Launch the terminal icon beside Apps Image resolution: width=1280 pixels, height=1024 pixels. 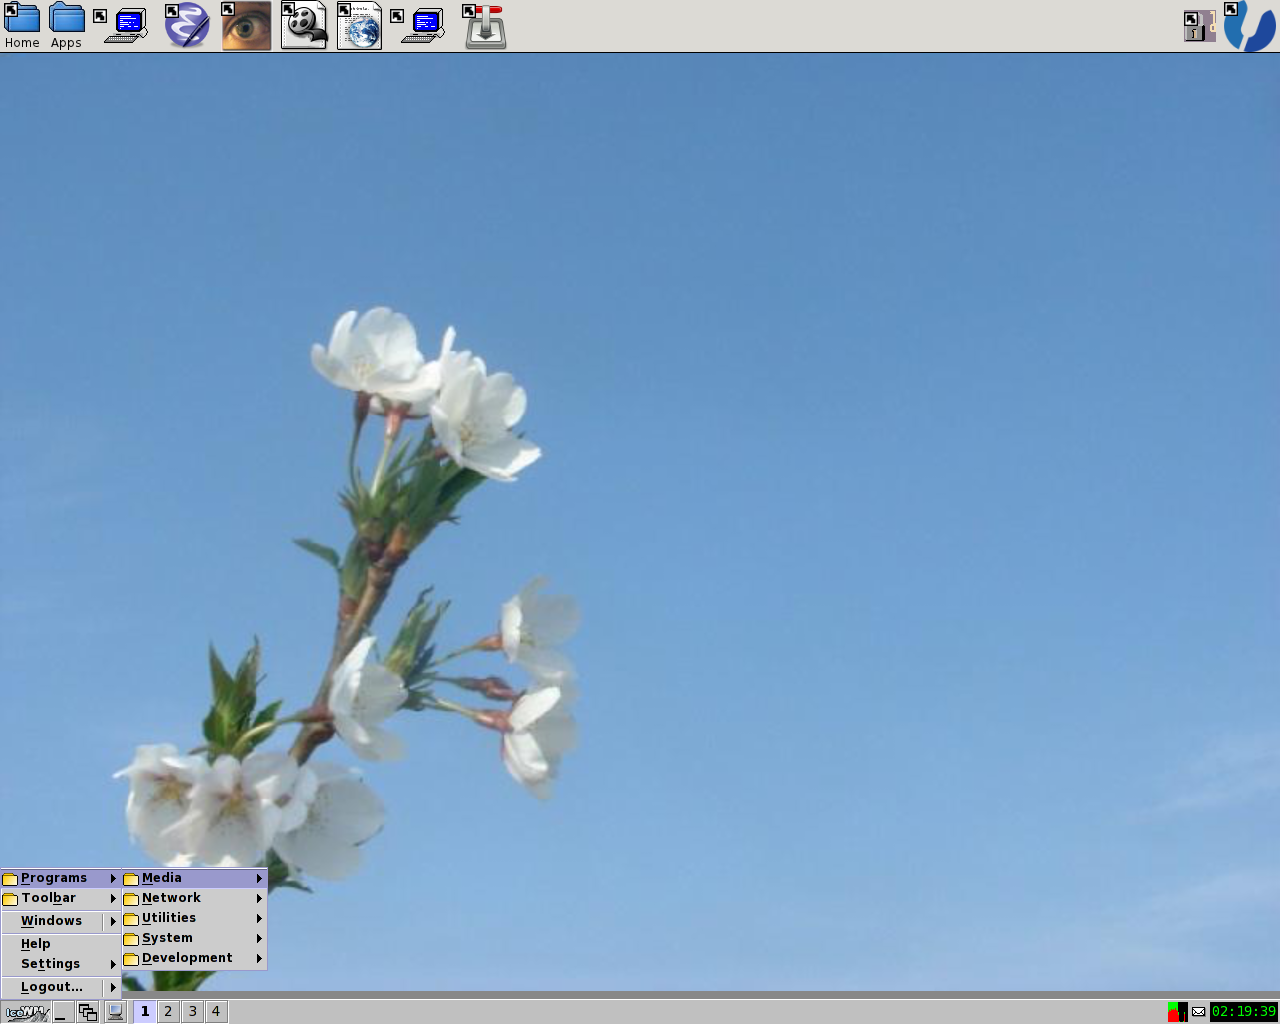tap(122, 26)
